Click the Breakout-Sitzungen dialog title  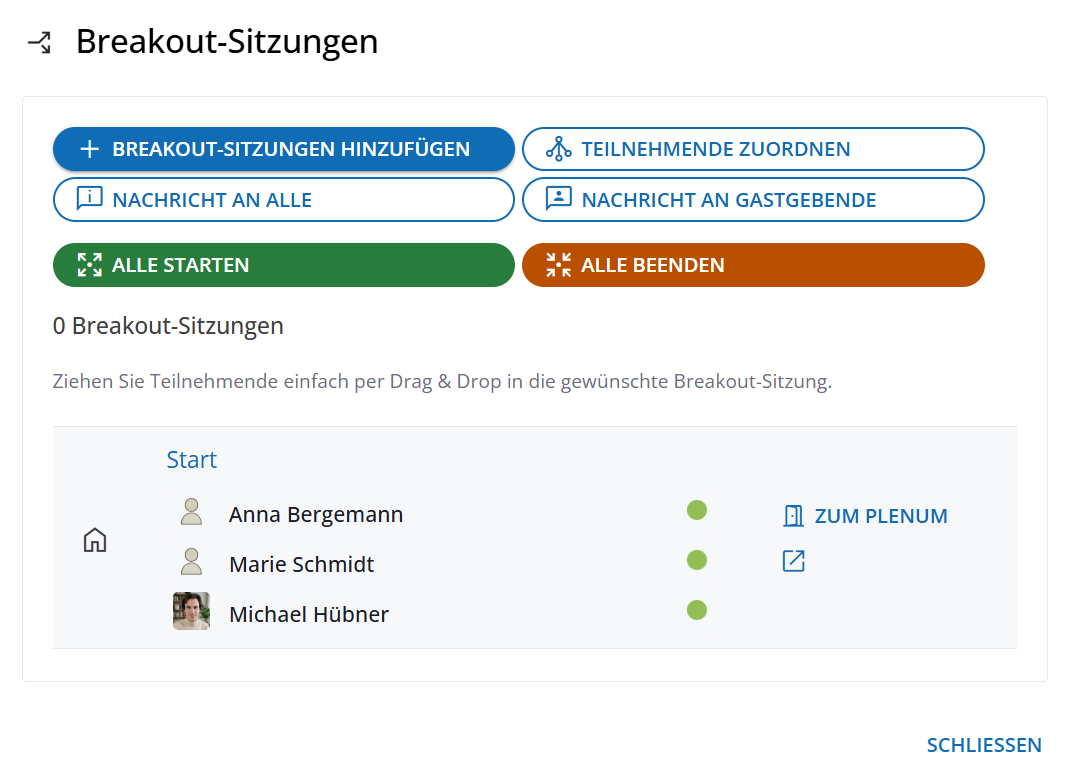point(227,42)
